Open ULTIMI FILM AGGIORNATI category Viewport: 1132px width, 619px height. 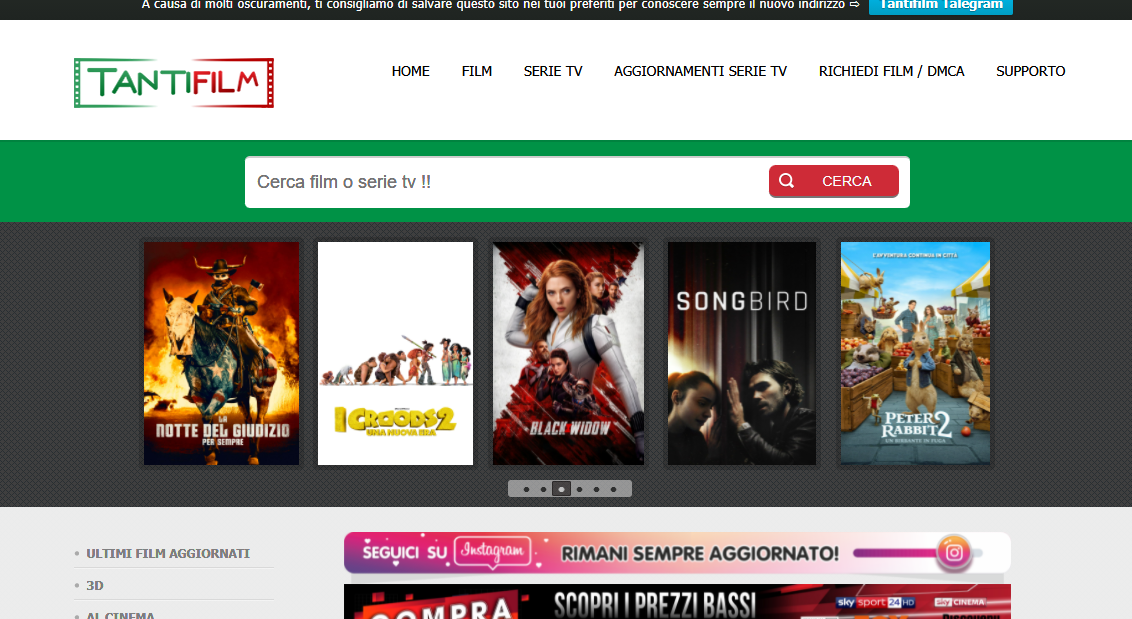(168, 554)
